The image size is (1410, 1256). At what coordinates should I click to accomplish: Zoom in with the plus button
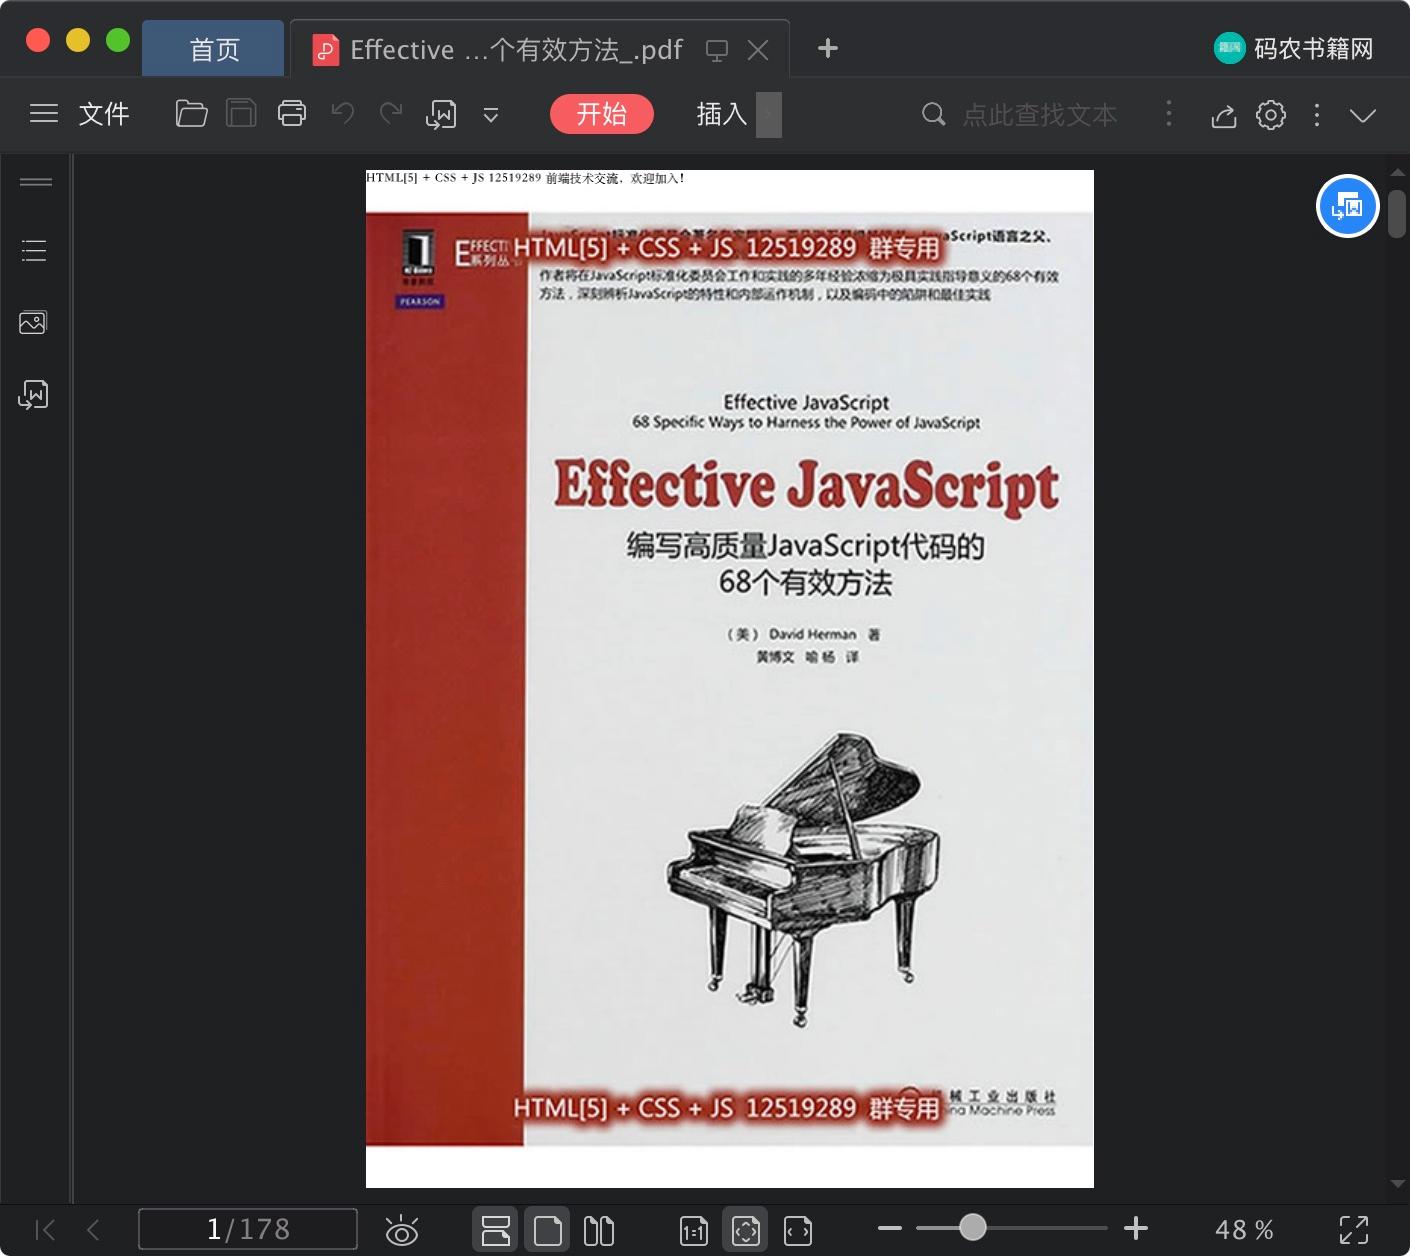1136,1228
